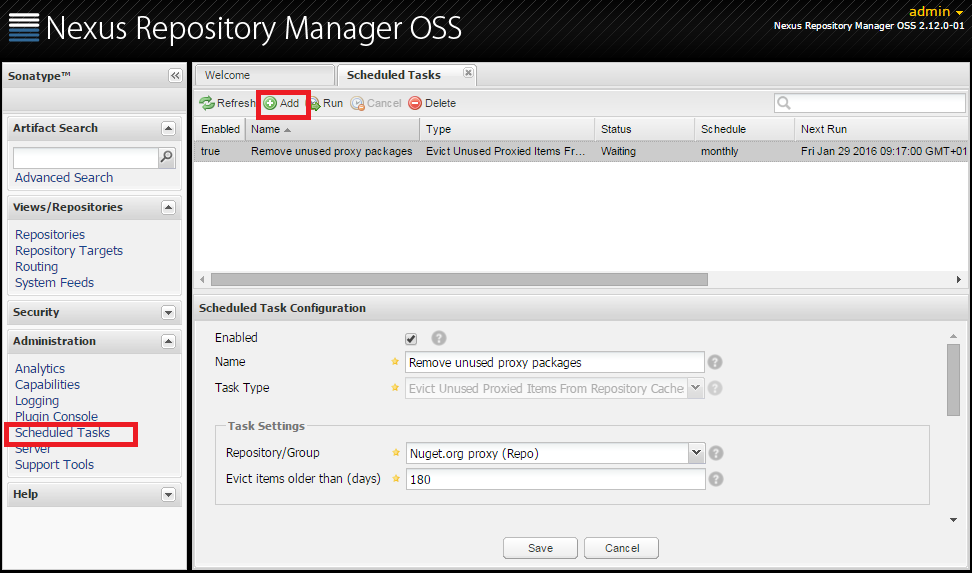Expand the Security section
Image resolution: width=972 pixels, height=573 pixels.
click(168, 313)
